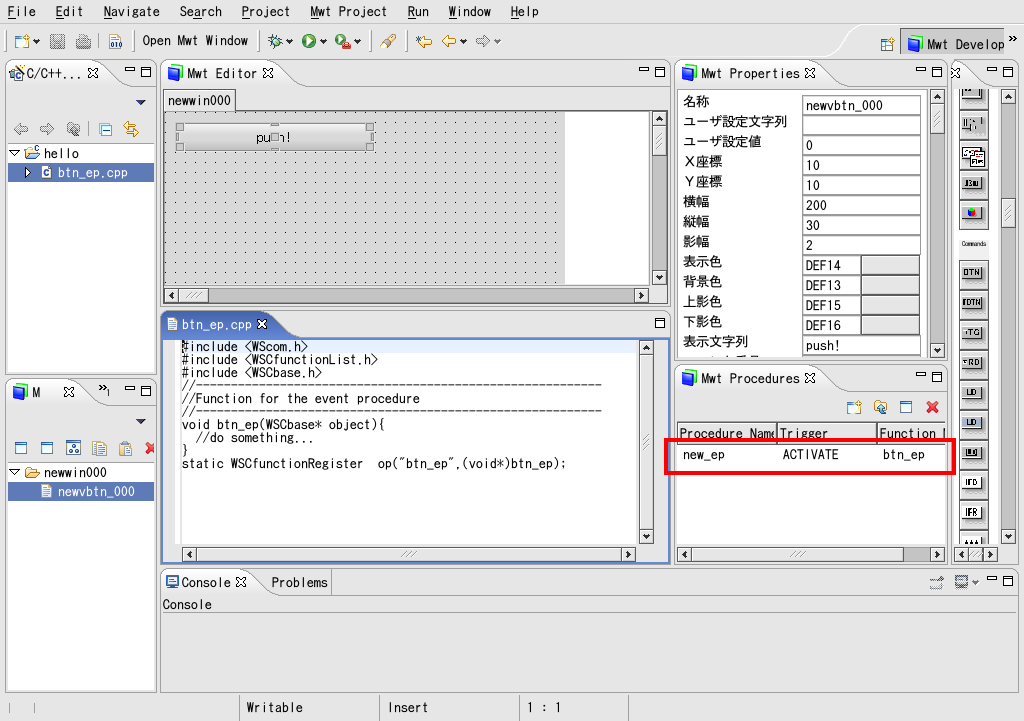Open the Run dropdown arrow
Viewport: 1024px width, 721px height.
tap(323, 42)
